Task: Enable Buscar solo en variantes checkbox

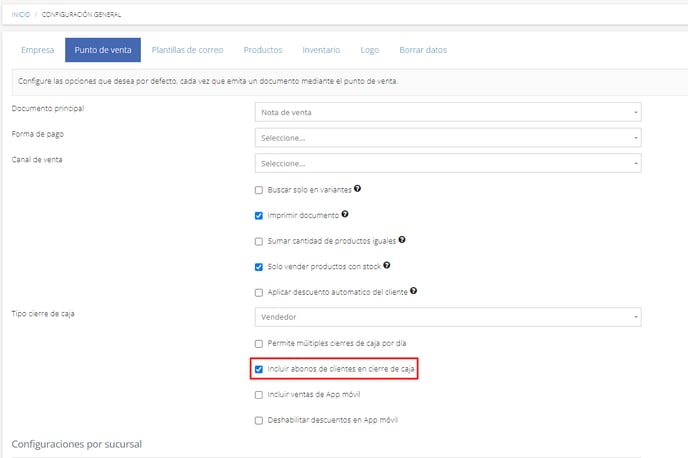Action: tap(259, 190)
